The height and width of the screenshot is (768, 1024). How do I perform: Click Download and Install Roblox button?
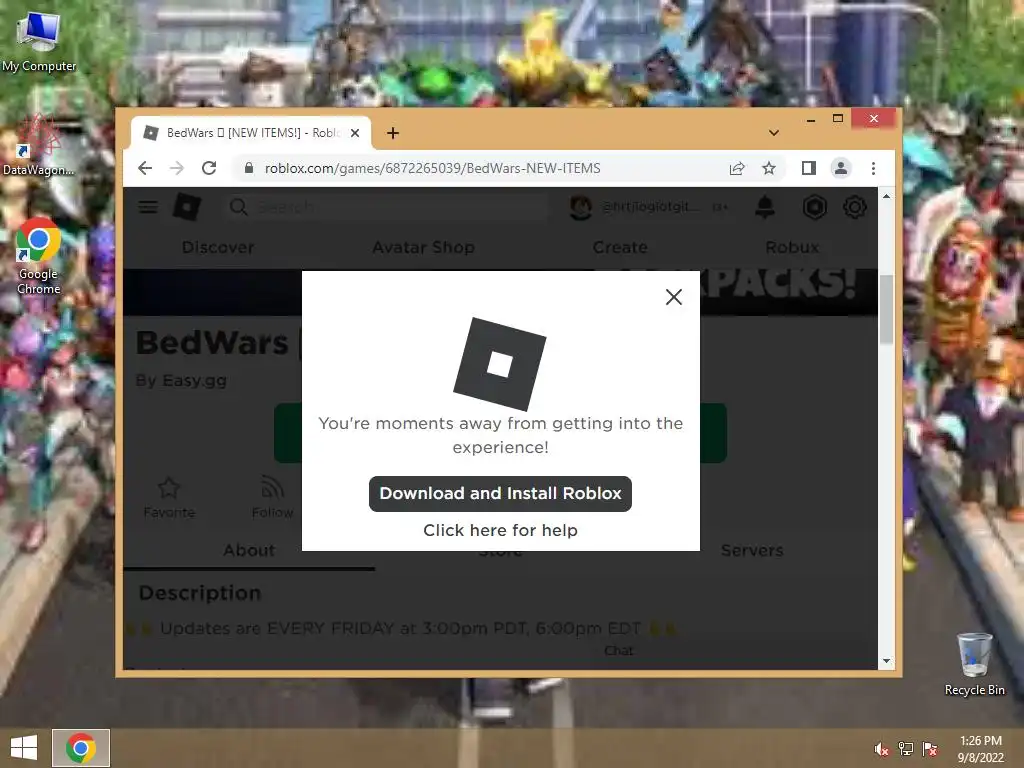point(500,494)
